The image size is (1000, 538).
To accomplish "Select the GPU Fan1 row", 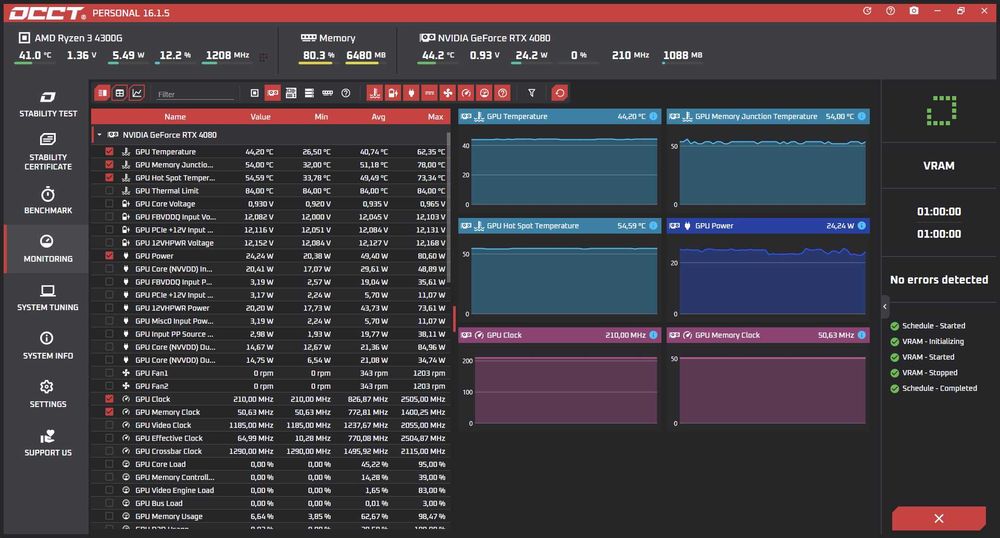I will pos(270,373).
